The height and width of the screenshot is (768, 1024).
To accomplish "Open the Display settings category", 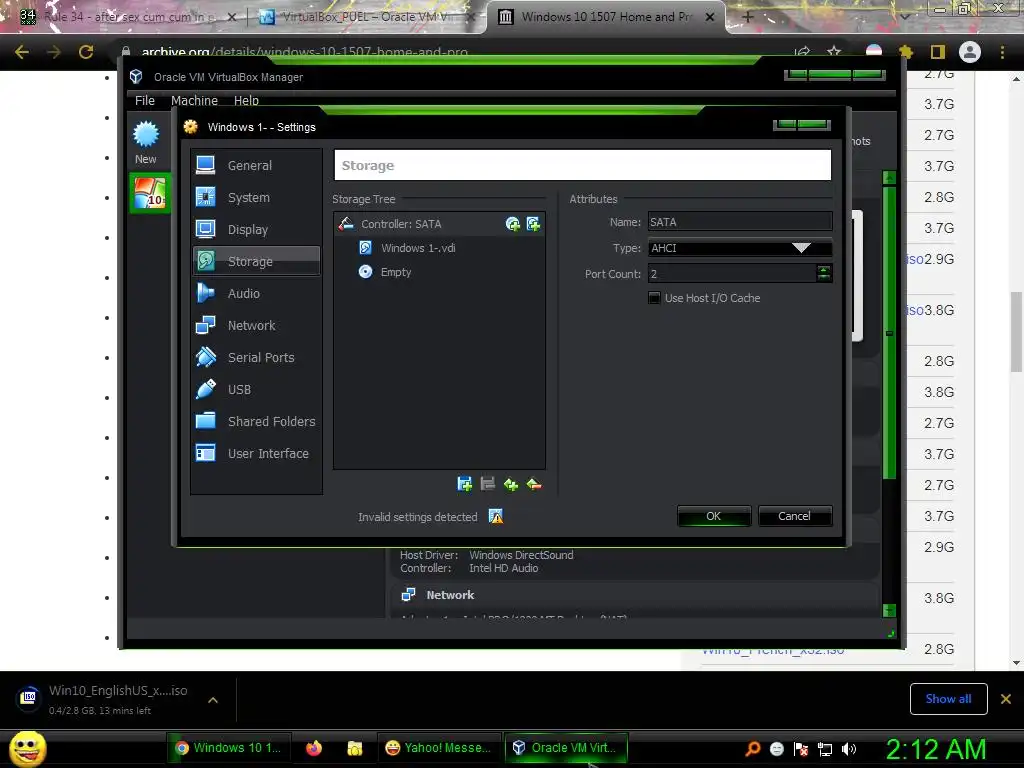I will [x=256, y=229].
